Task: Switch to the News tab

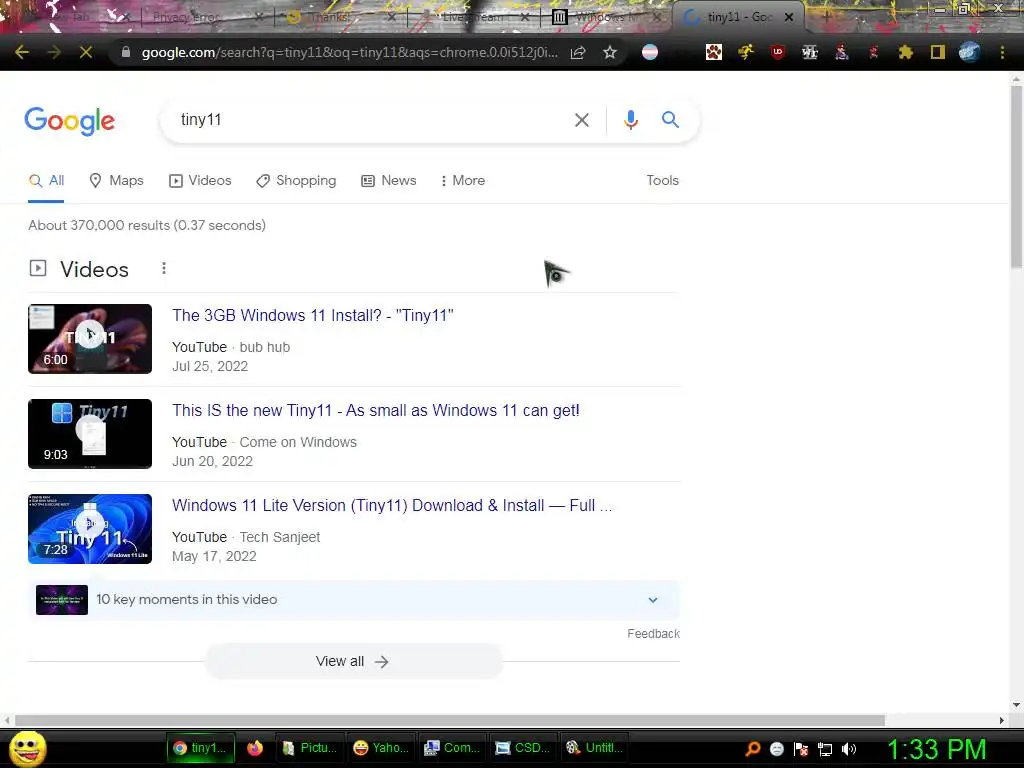Action: coord(389,181)
